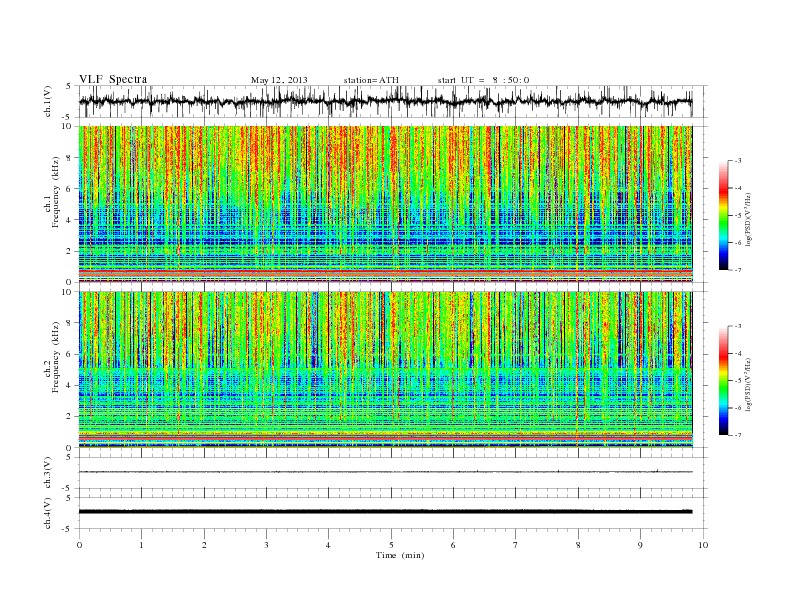This screenshot has height=612, width=792.
Task: Click the lower colorbar for ch.2 spectrogram
Action: click(x=723, y=380)
